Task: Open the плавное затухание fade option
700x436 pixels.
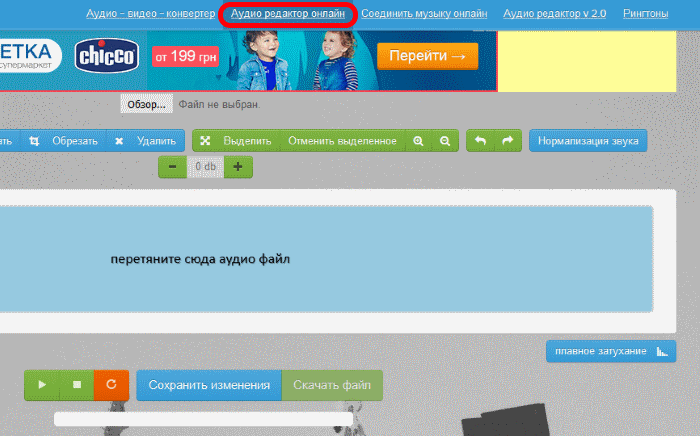Action: click(610, 352)
